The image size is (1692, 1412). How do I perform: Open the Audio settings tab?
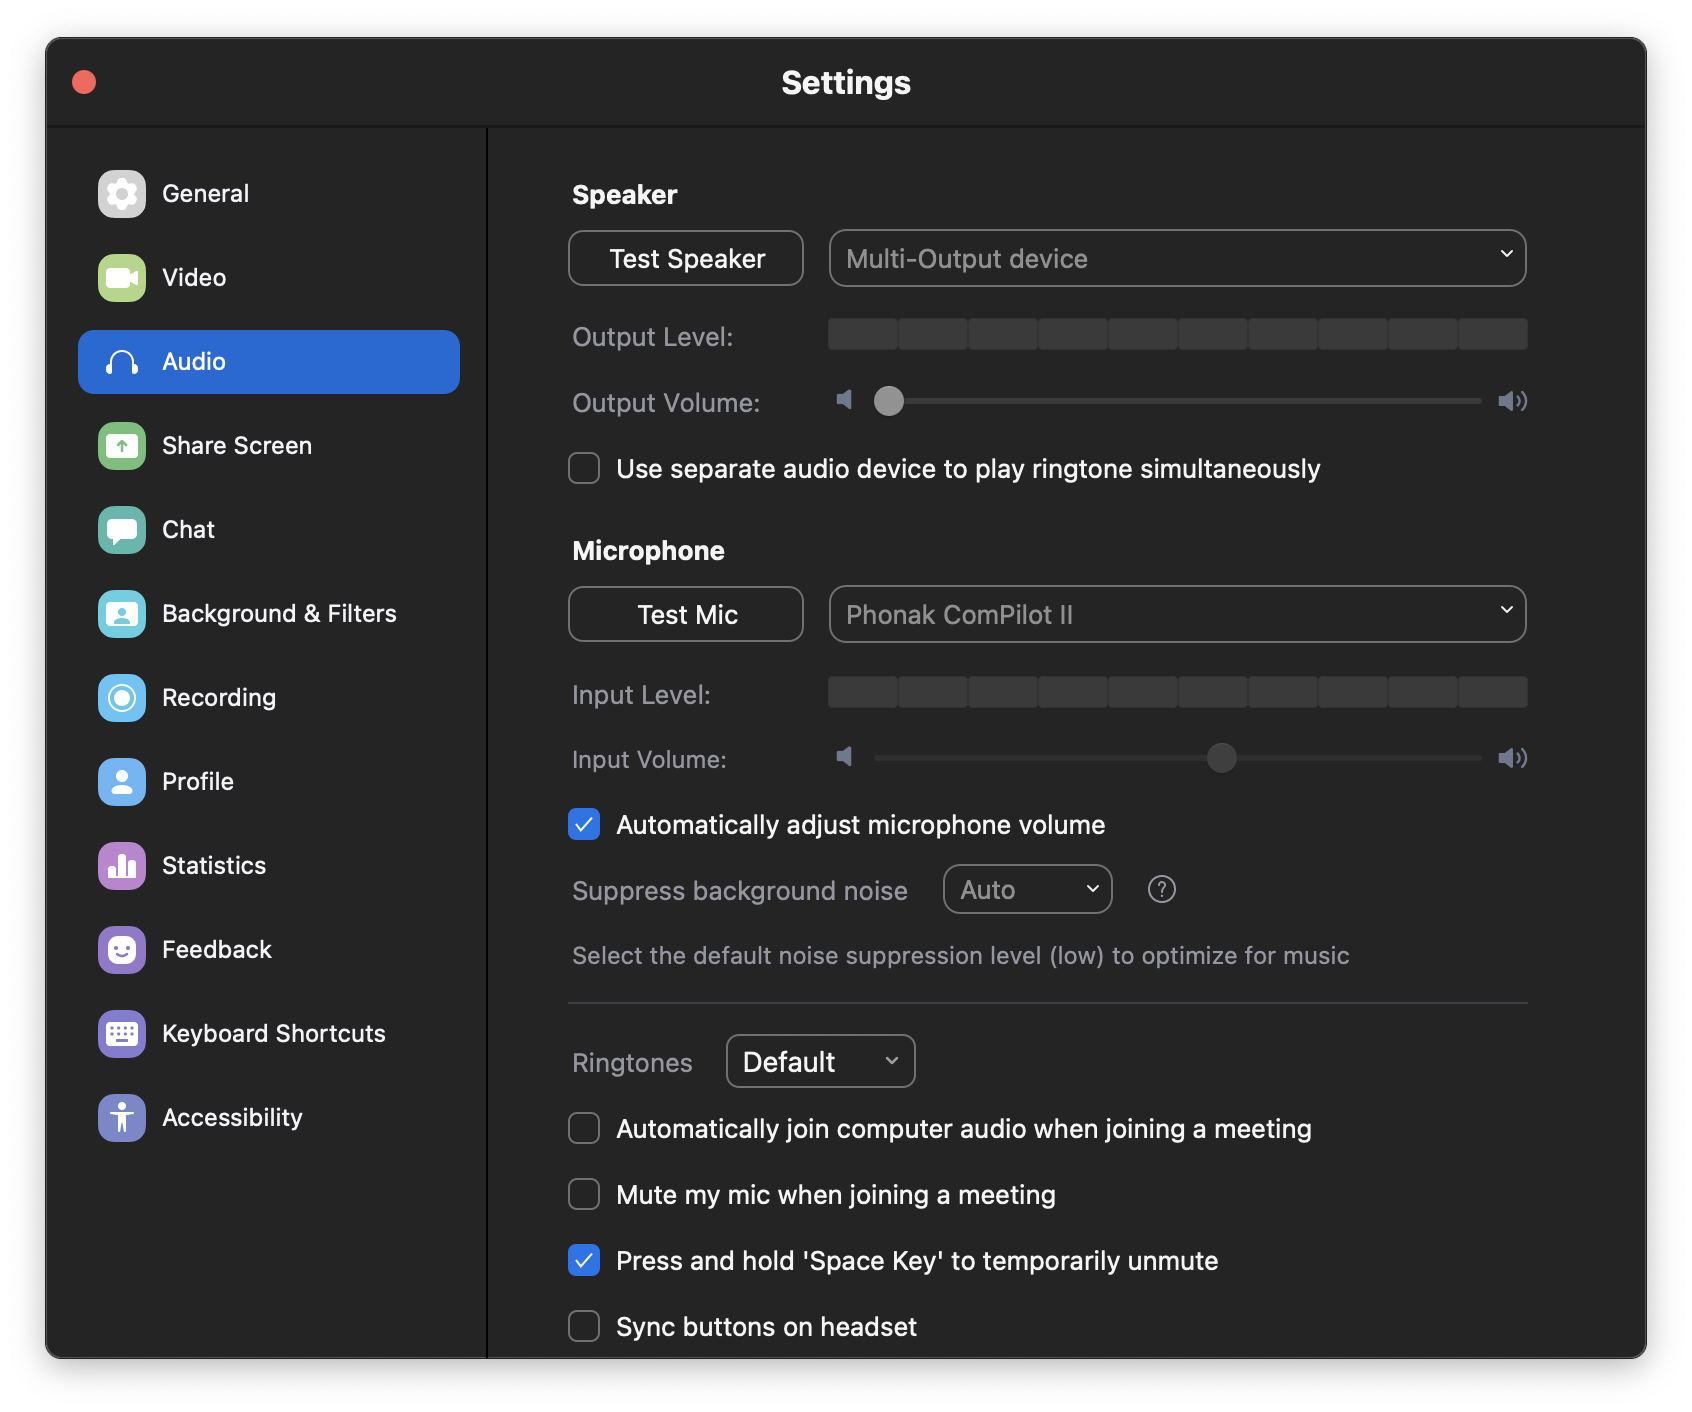(269, 362)
